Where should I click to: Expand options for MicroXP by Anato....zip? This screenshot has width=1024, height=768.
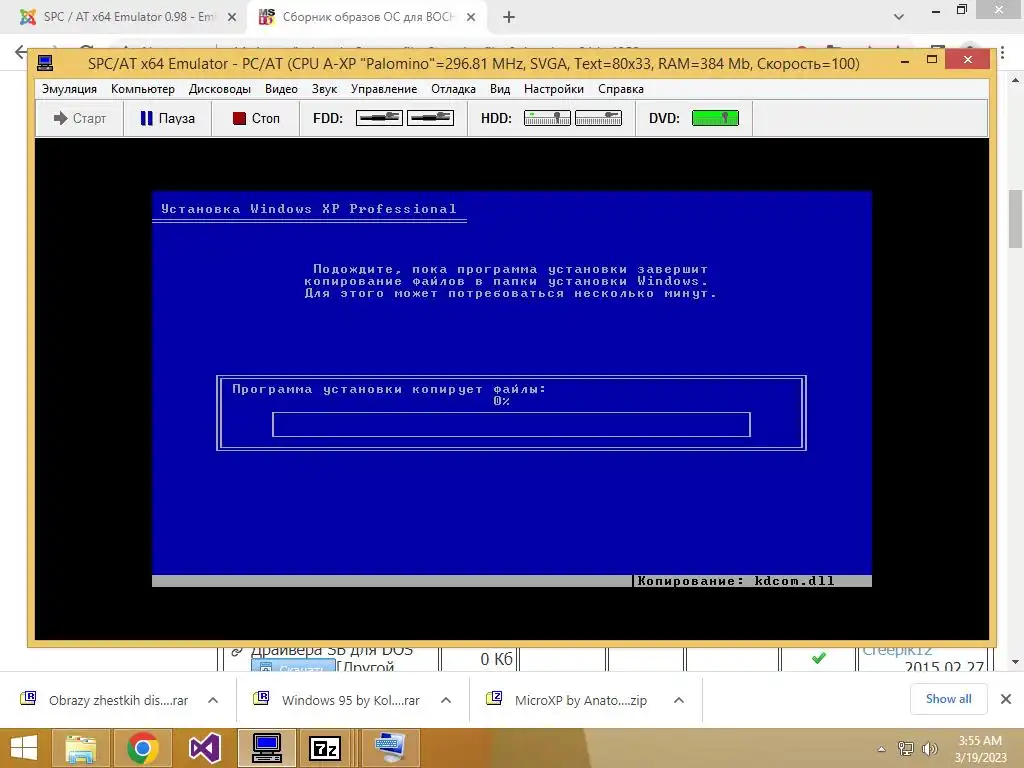(679, 700)
